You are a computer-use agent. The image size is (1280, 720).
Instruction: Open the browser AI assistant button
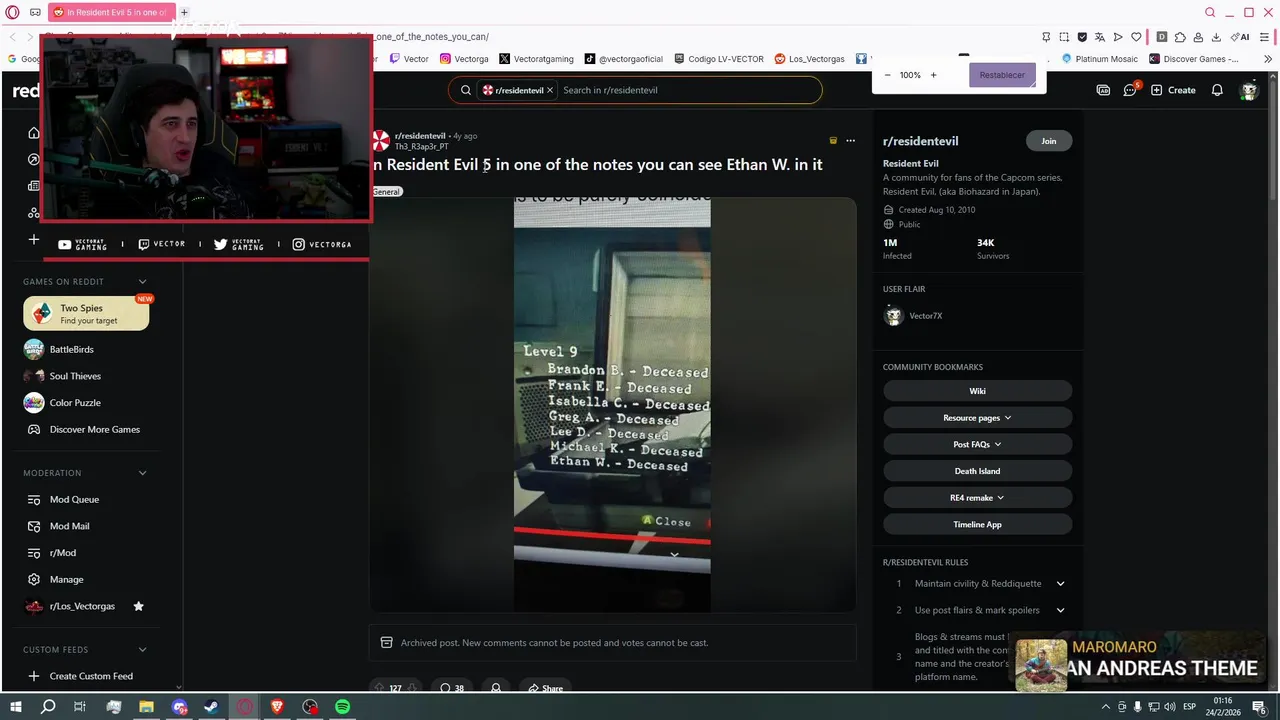tap(1240, 37)
